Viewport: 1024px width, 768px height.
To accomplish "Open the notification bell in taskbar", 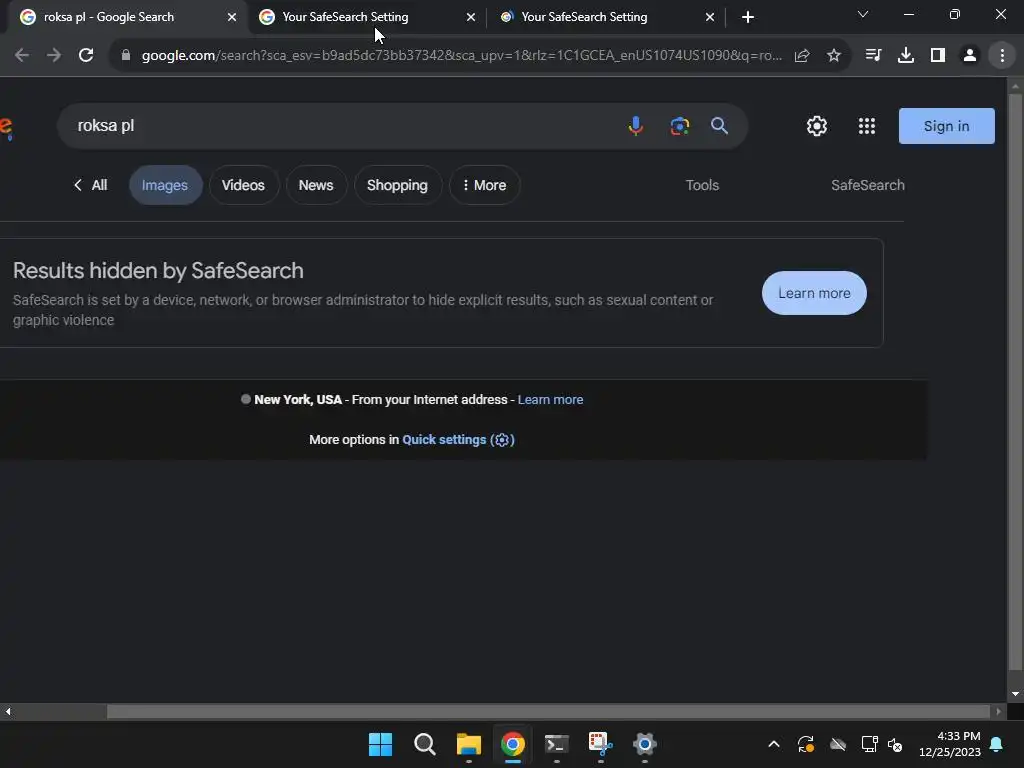I will pos(997,744).
